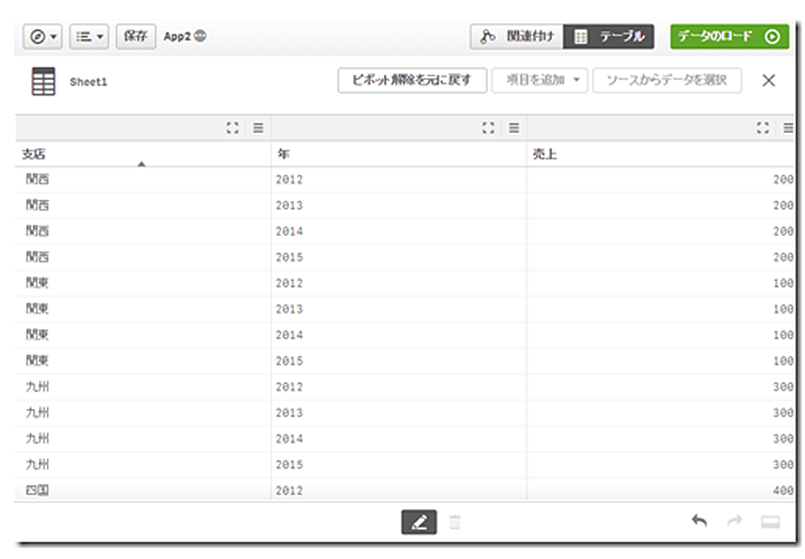The height and width of the screenshot is (559, 805).
Task: Open the compass navigation menu
Action: tap(43, 37)
